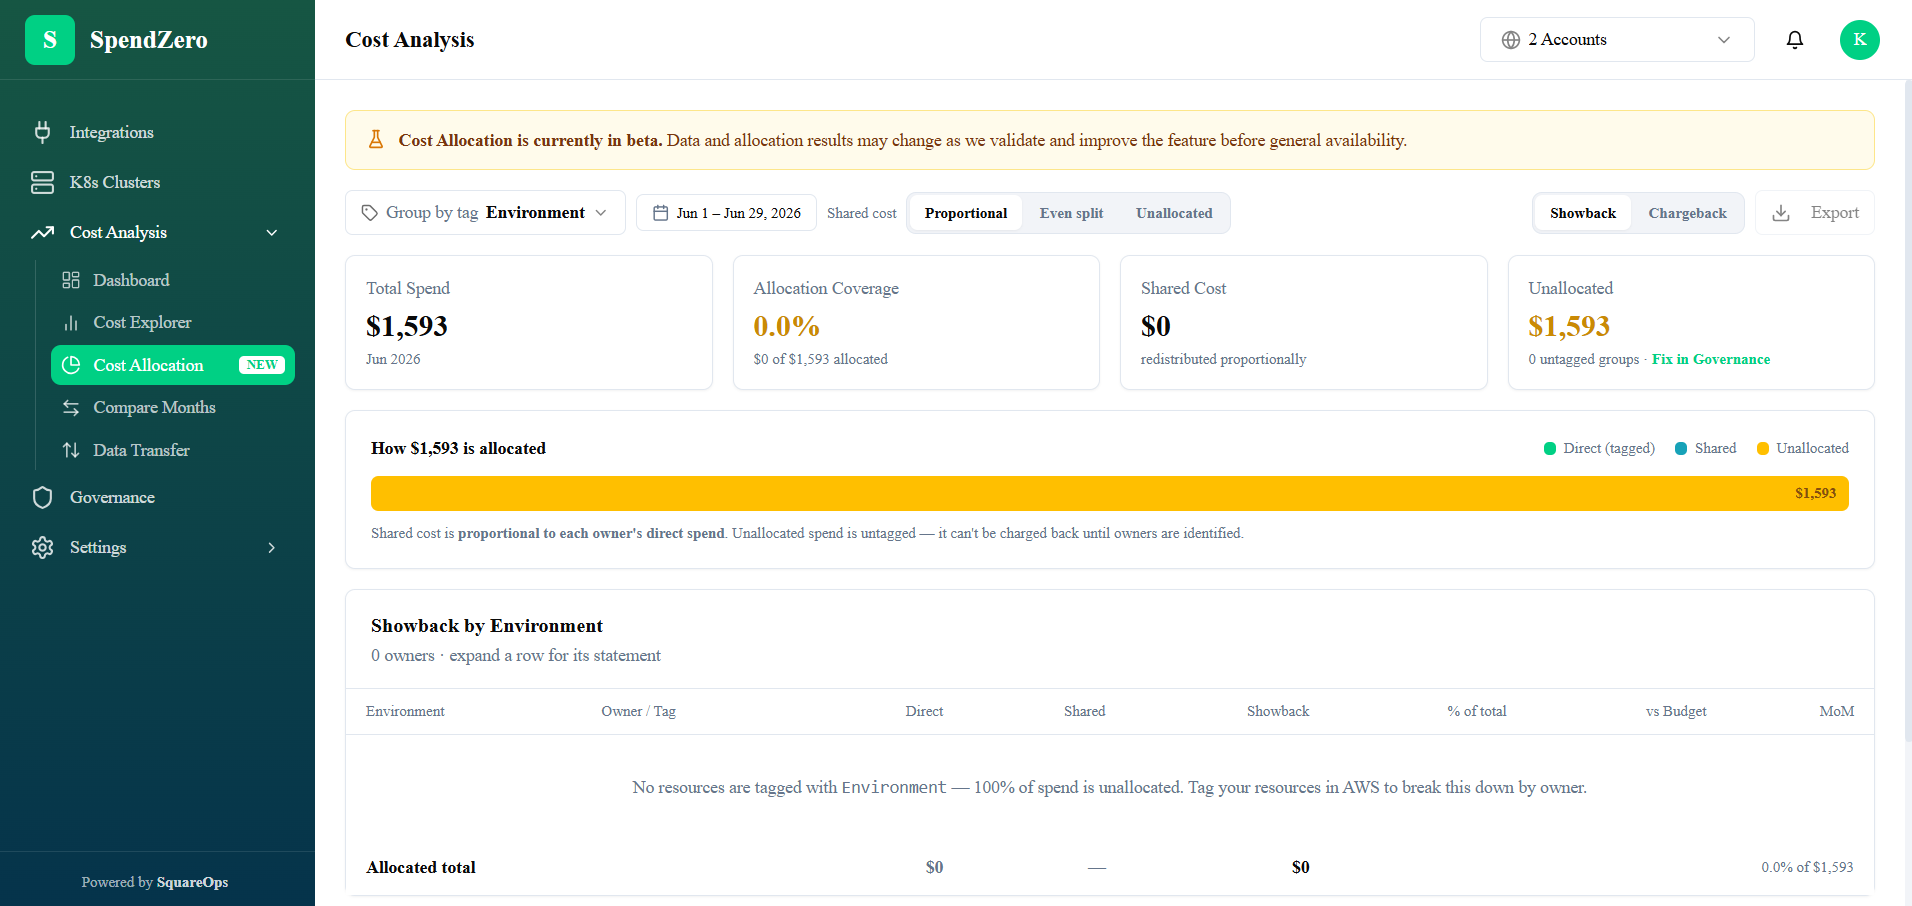Select Unallocated shared cost mode
Image resolution: width=1912 pixels, height=906 pixels.
coord(1174,213)
